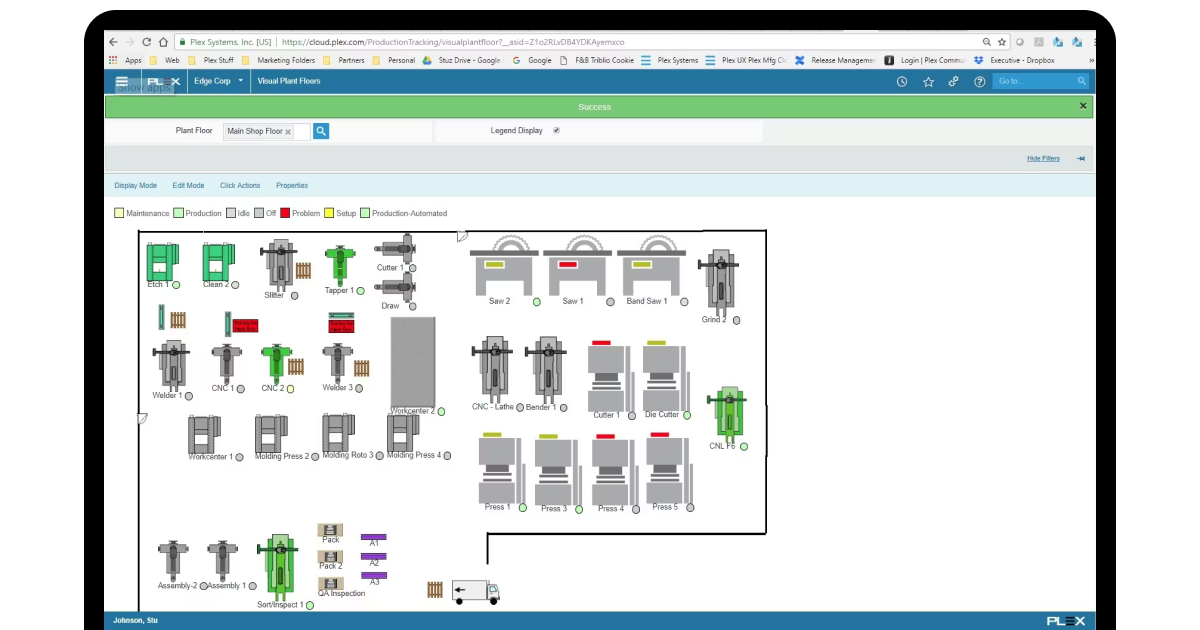Click the Hide Filters link

[1043, 159]
